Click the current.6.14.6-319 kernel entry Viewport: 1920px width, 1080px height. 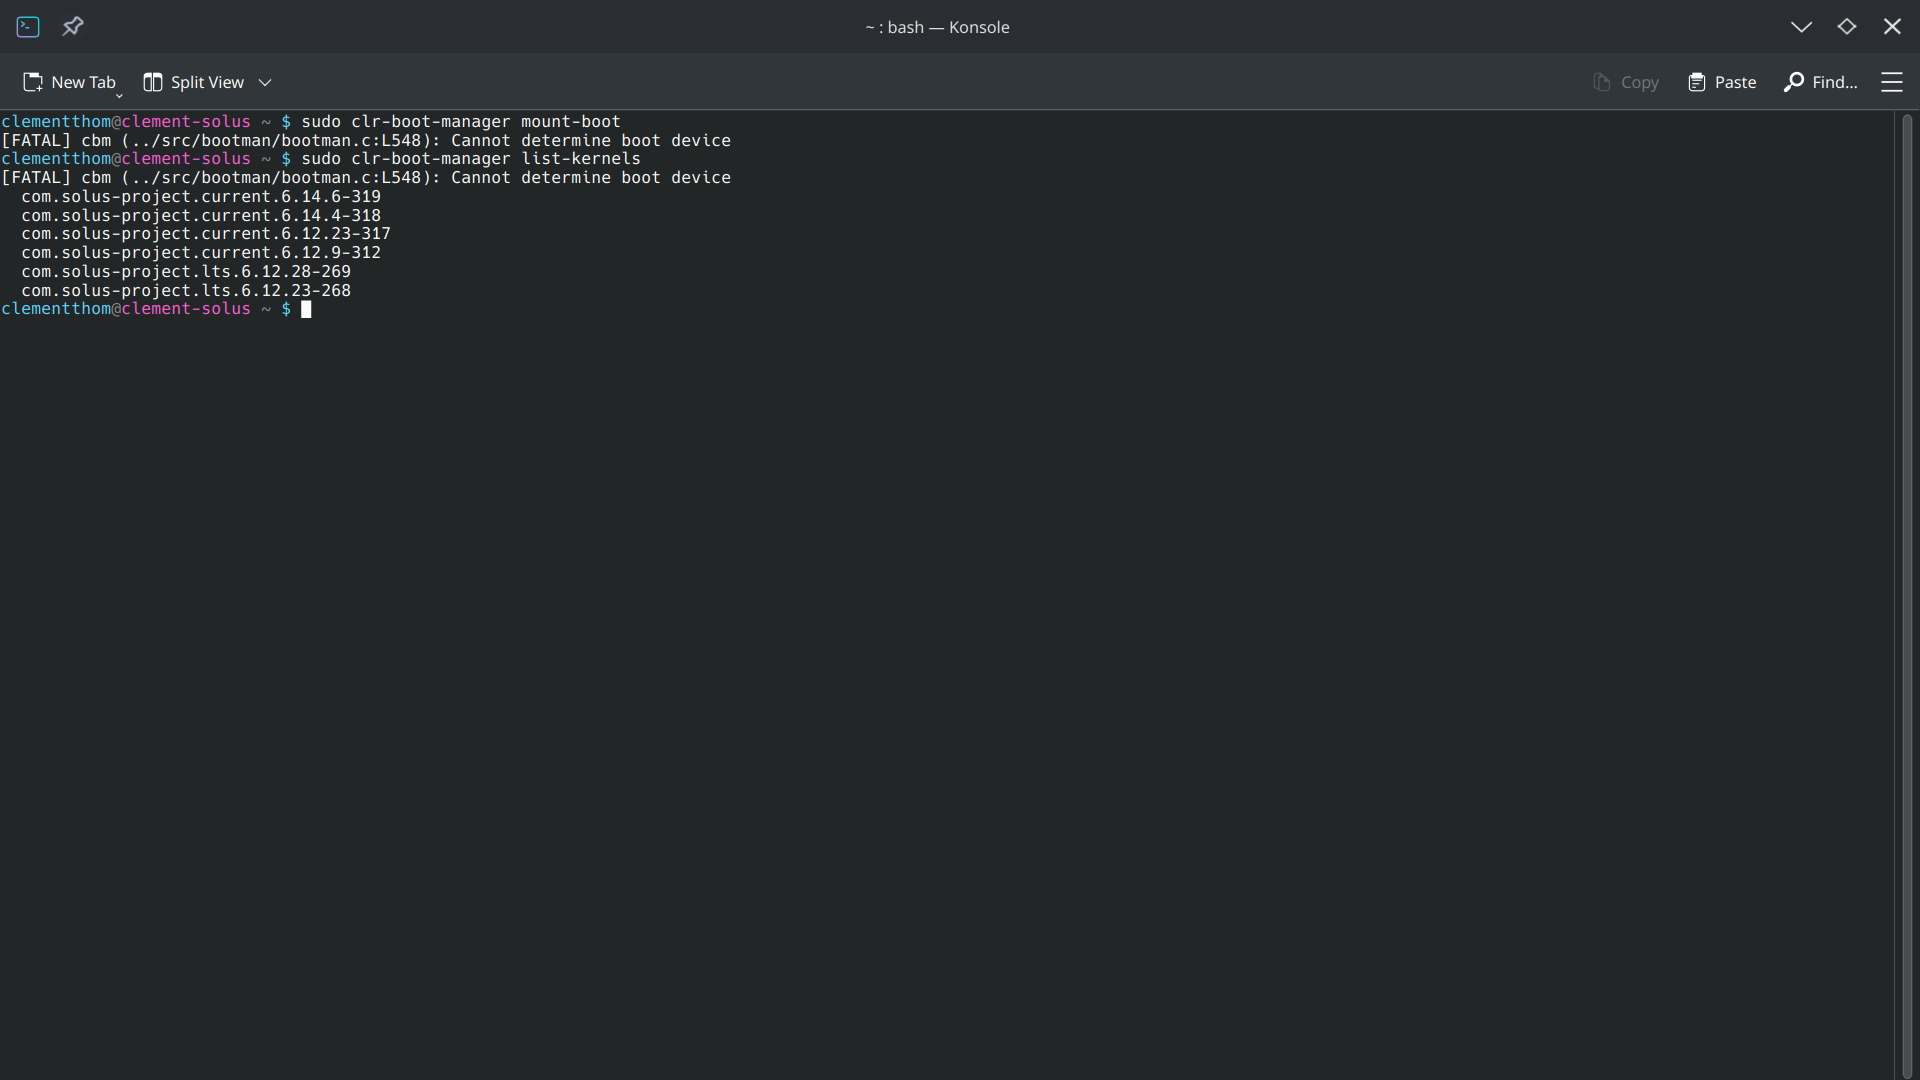coord(201,197)
